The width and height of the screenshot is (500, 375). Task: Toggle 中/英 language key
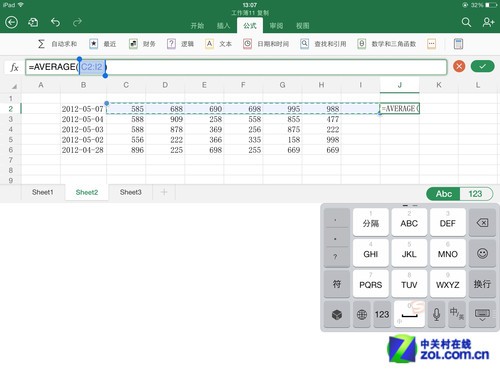[457, 314]
